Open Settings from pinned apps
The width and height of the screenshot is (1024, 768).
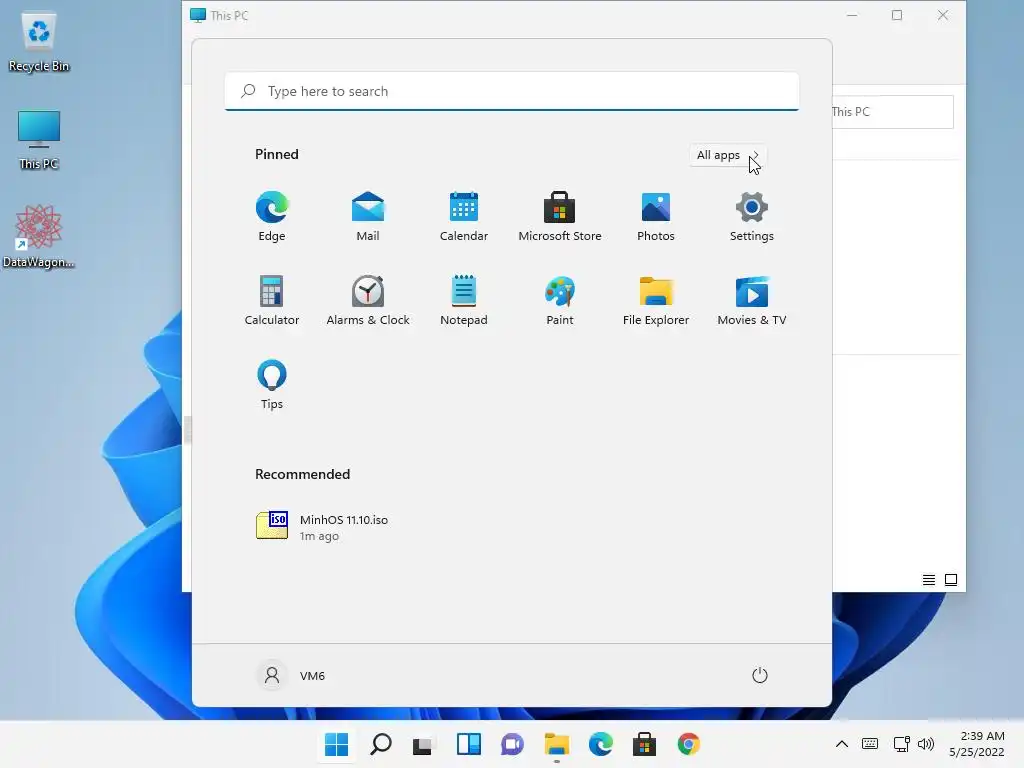pyautogui.click(x=752, y=216)
